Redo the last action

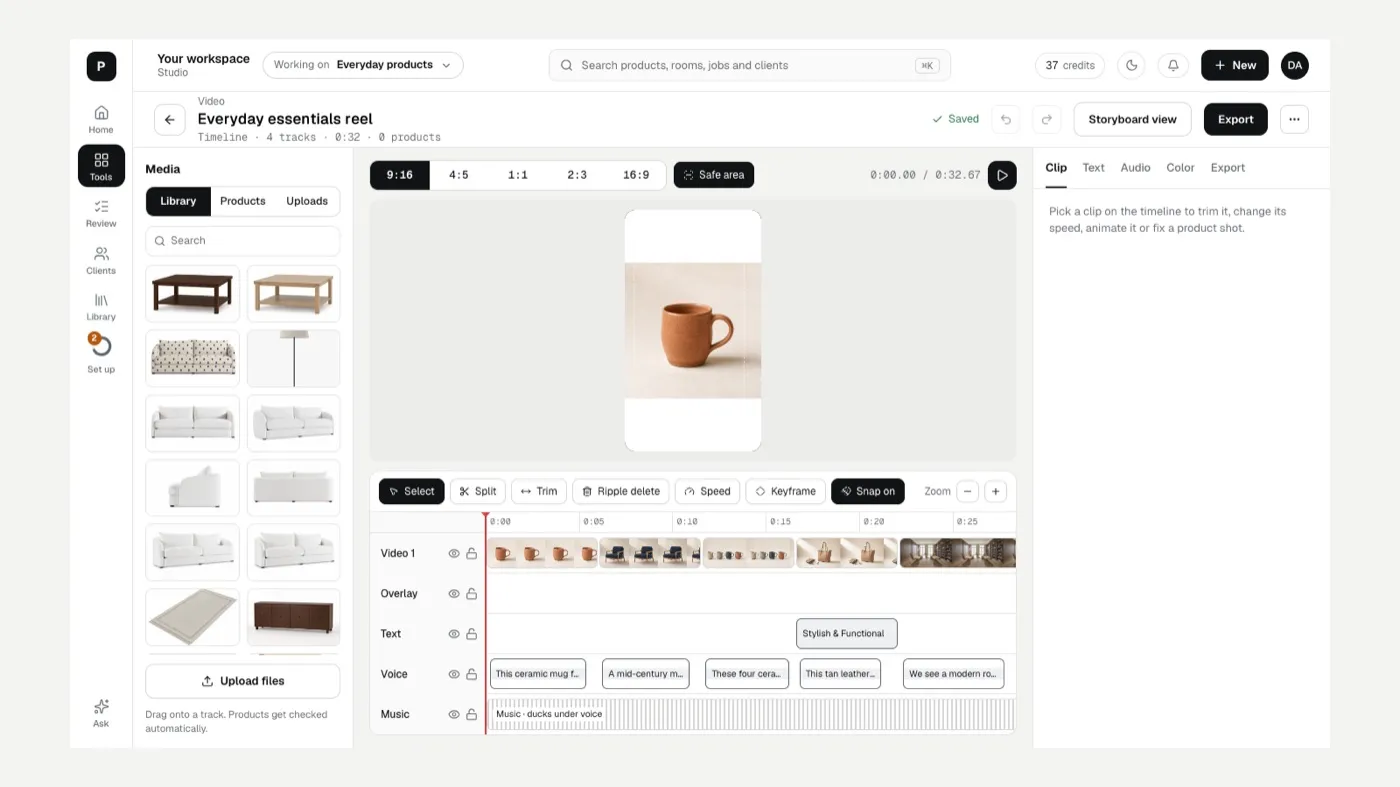pyautogui.click(x=1046, y=120)
